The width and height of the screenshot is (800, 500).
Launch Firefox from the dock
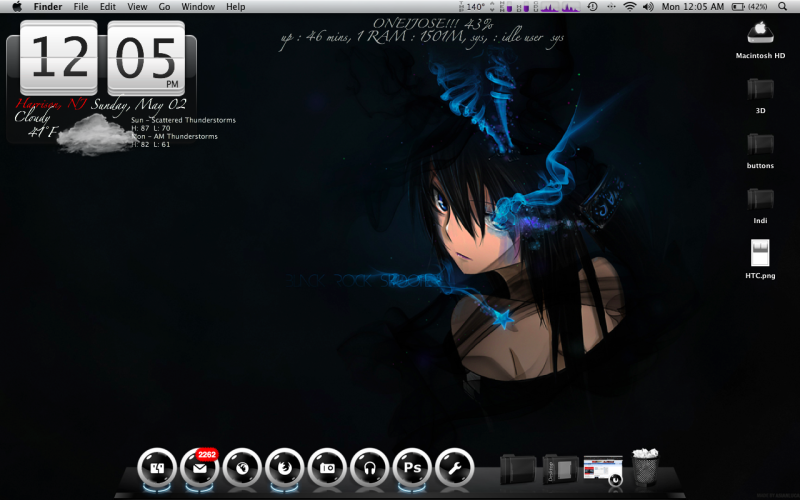[x=285, y=468]
